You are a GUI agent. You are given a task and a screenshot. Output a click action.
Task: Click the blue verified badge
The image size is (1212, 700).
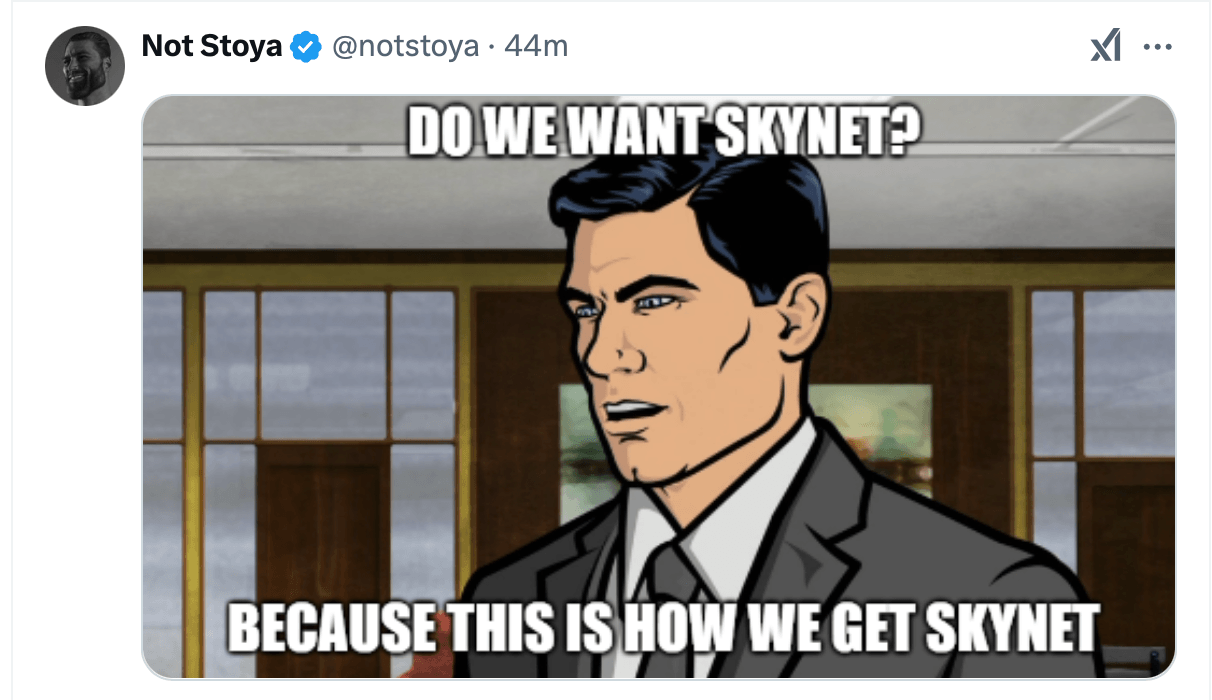click(x=306, y=47)
